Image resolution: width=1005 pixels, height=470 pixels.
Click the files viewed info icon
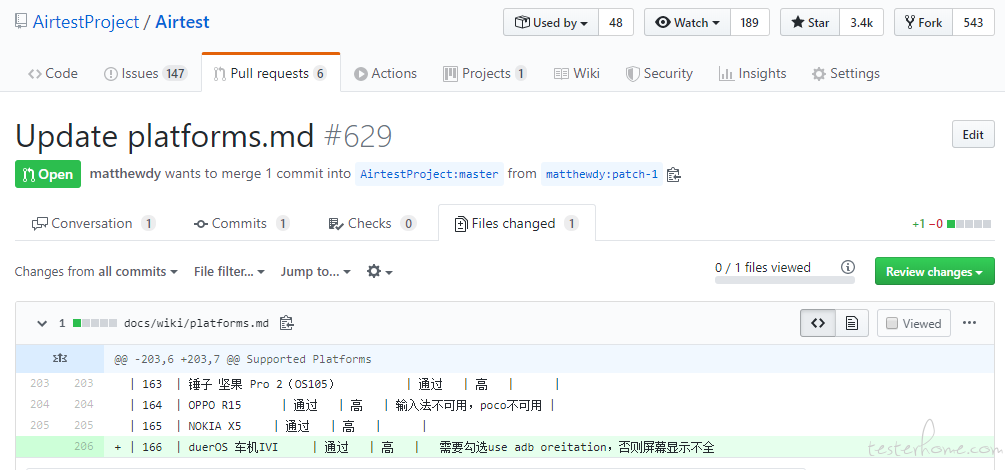tap(848, 267)
